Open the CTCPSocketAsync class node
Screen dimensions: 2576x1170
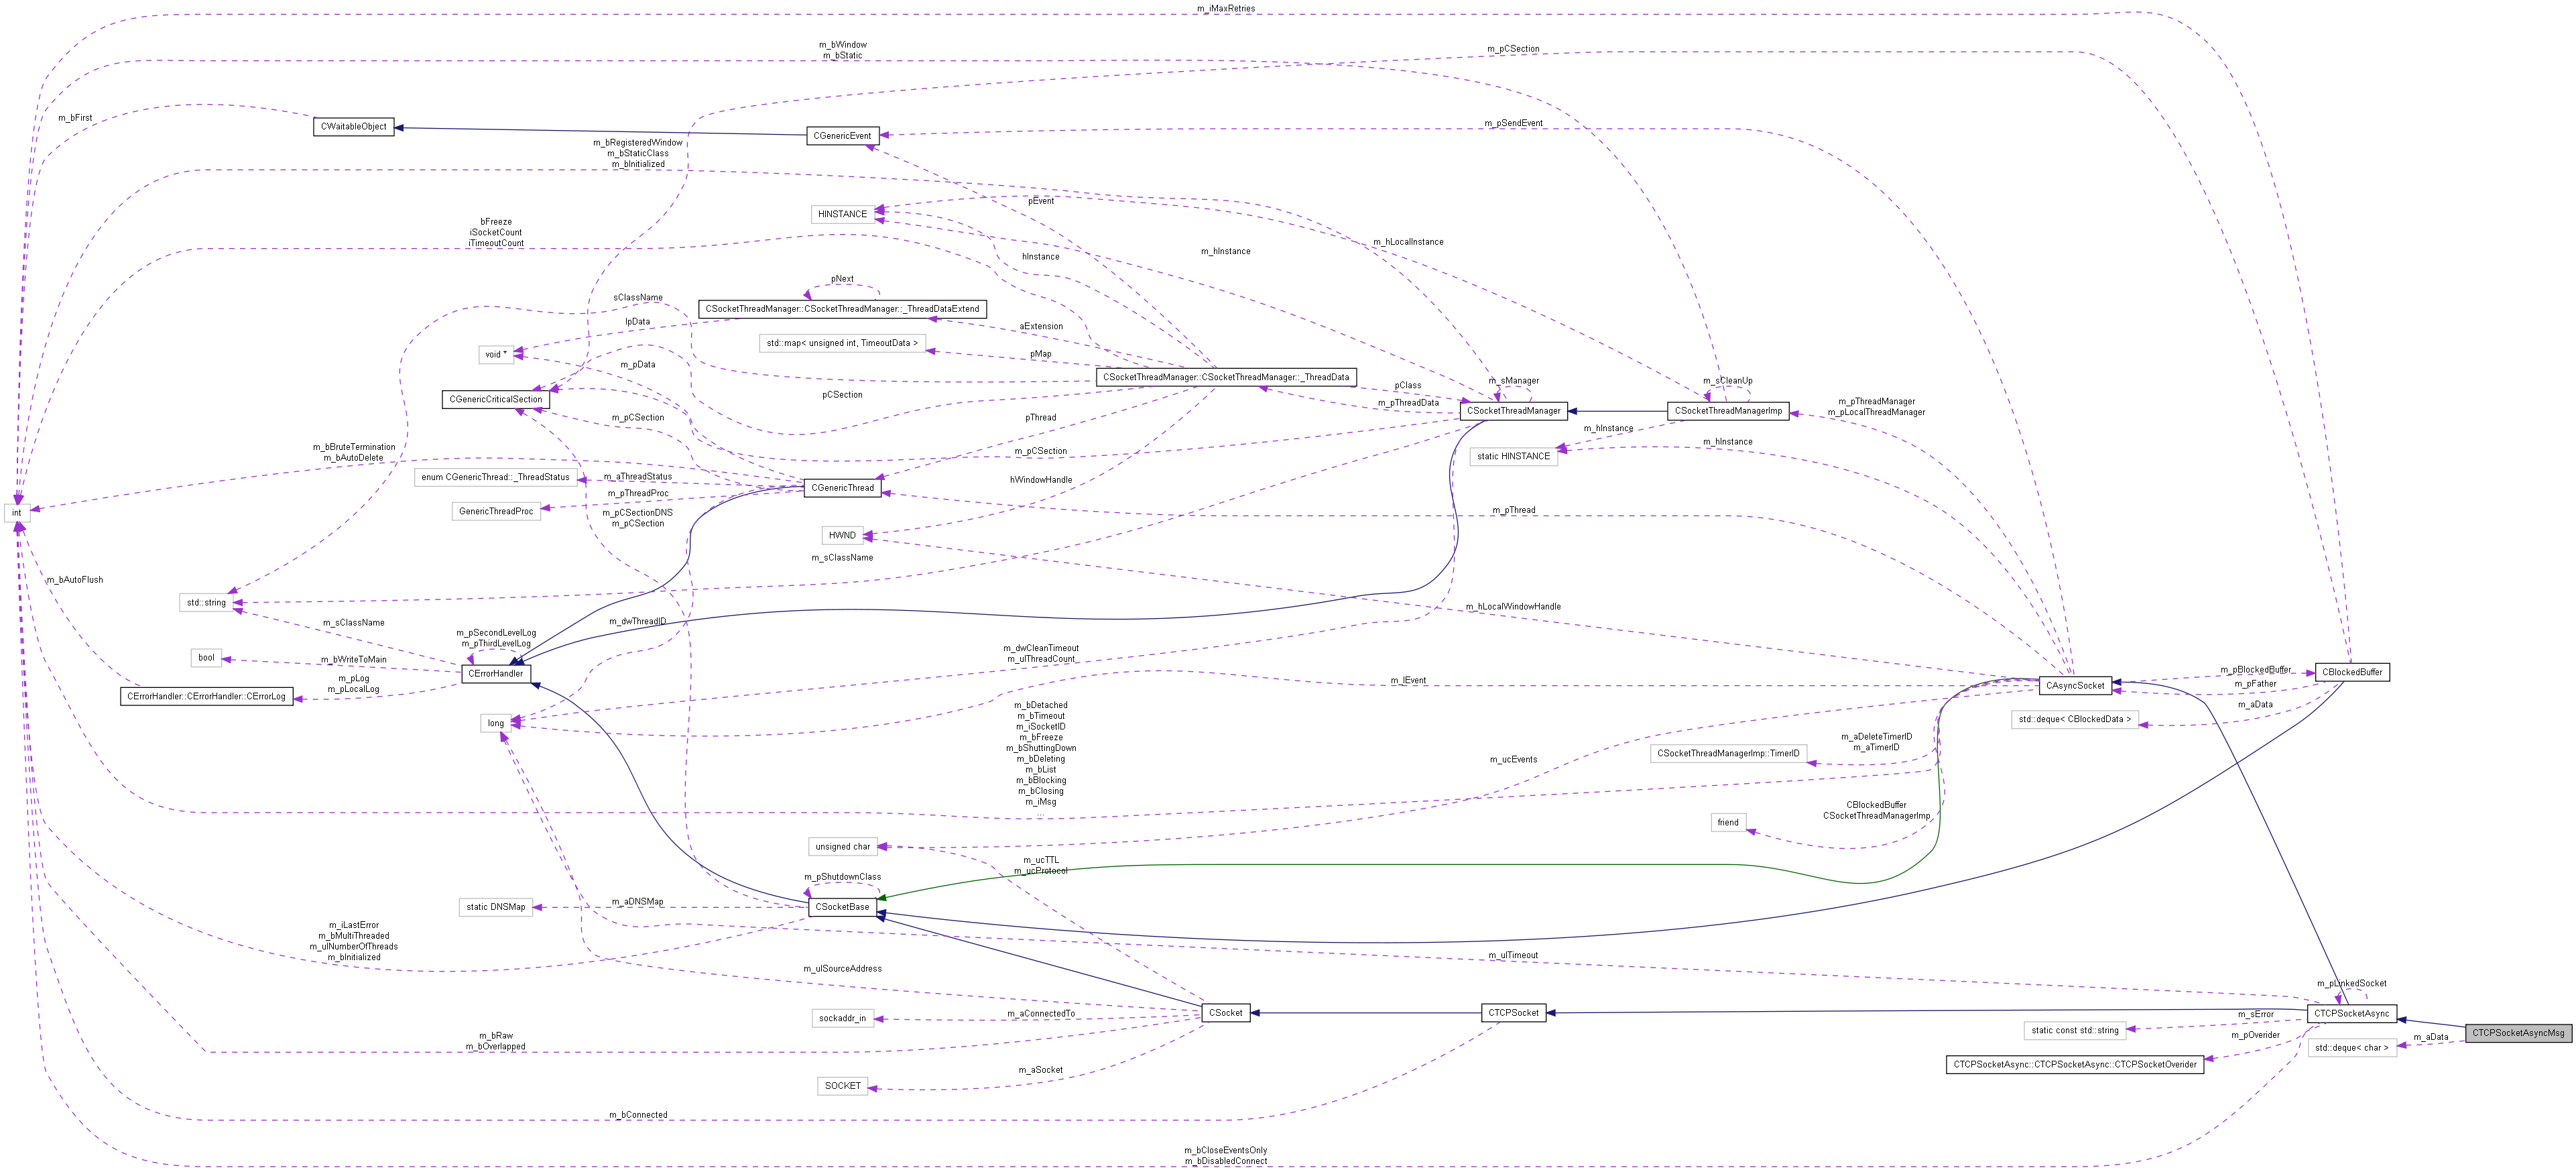coord(2352,1014)
